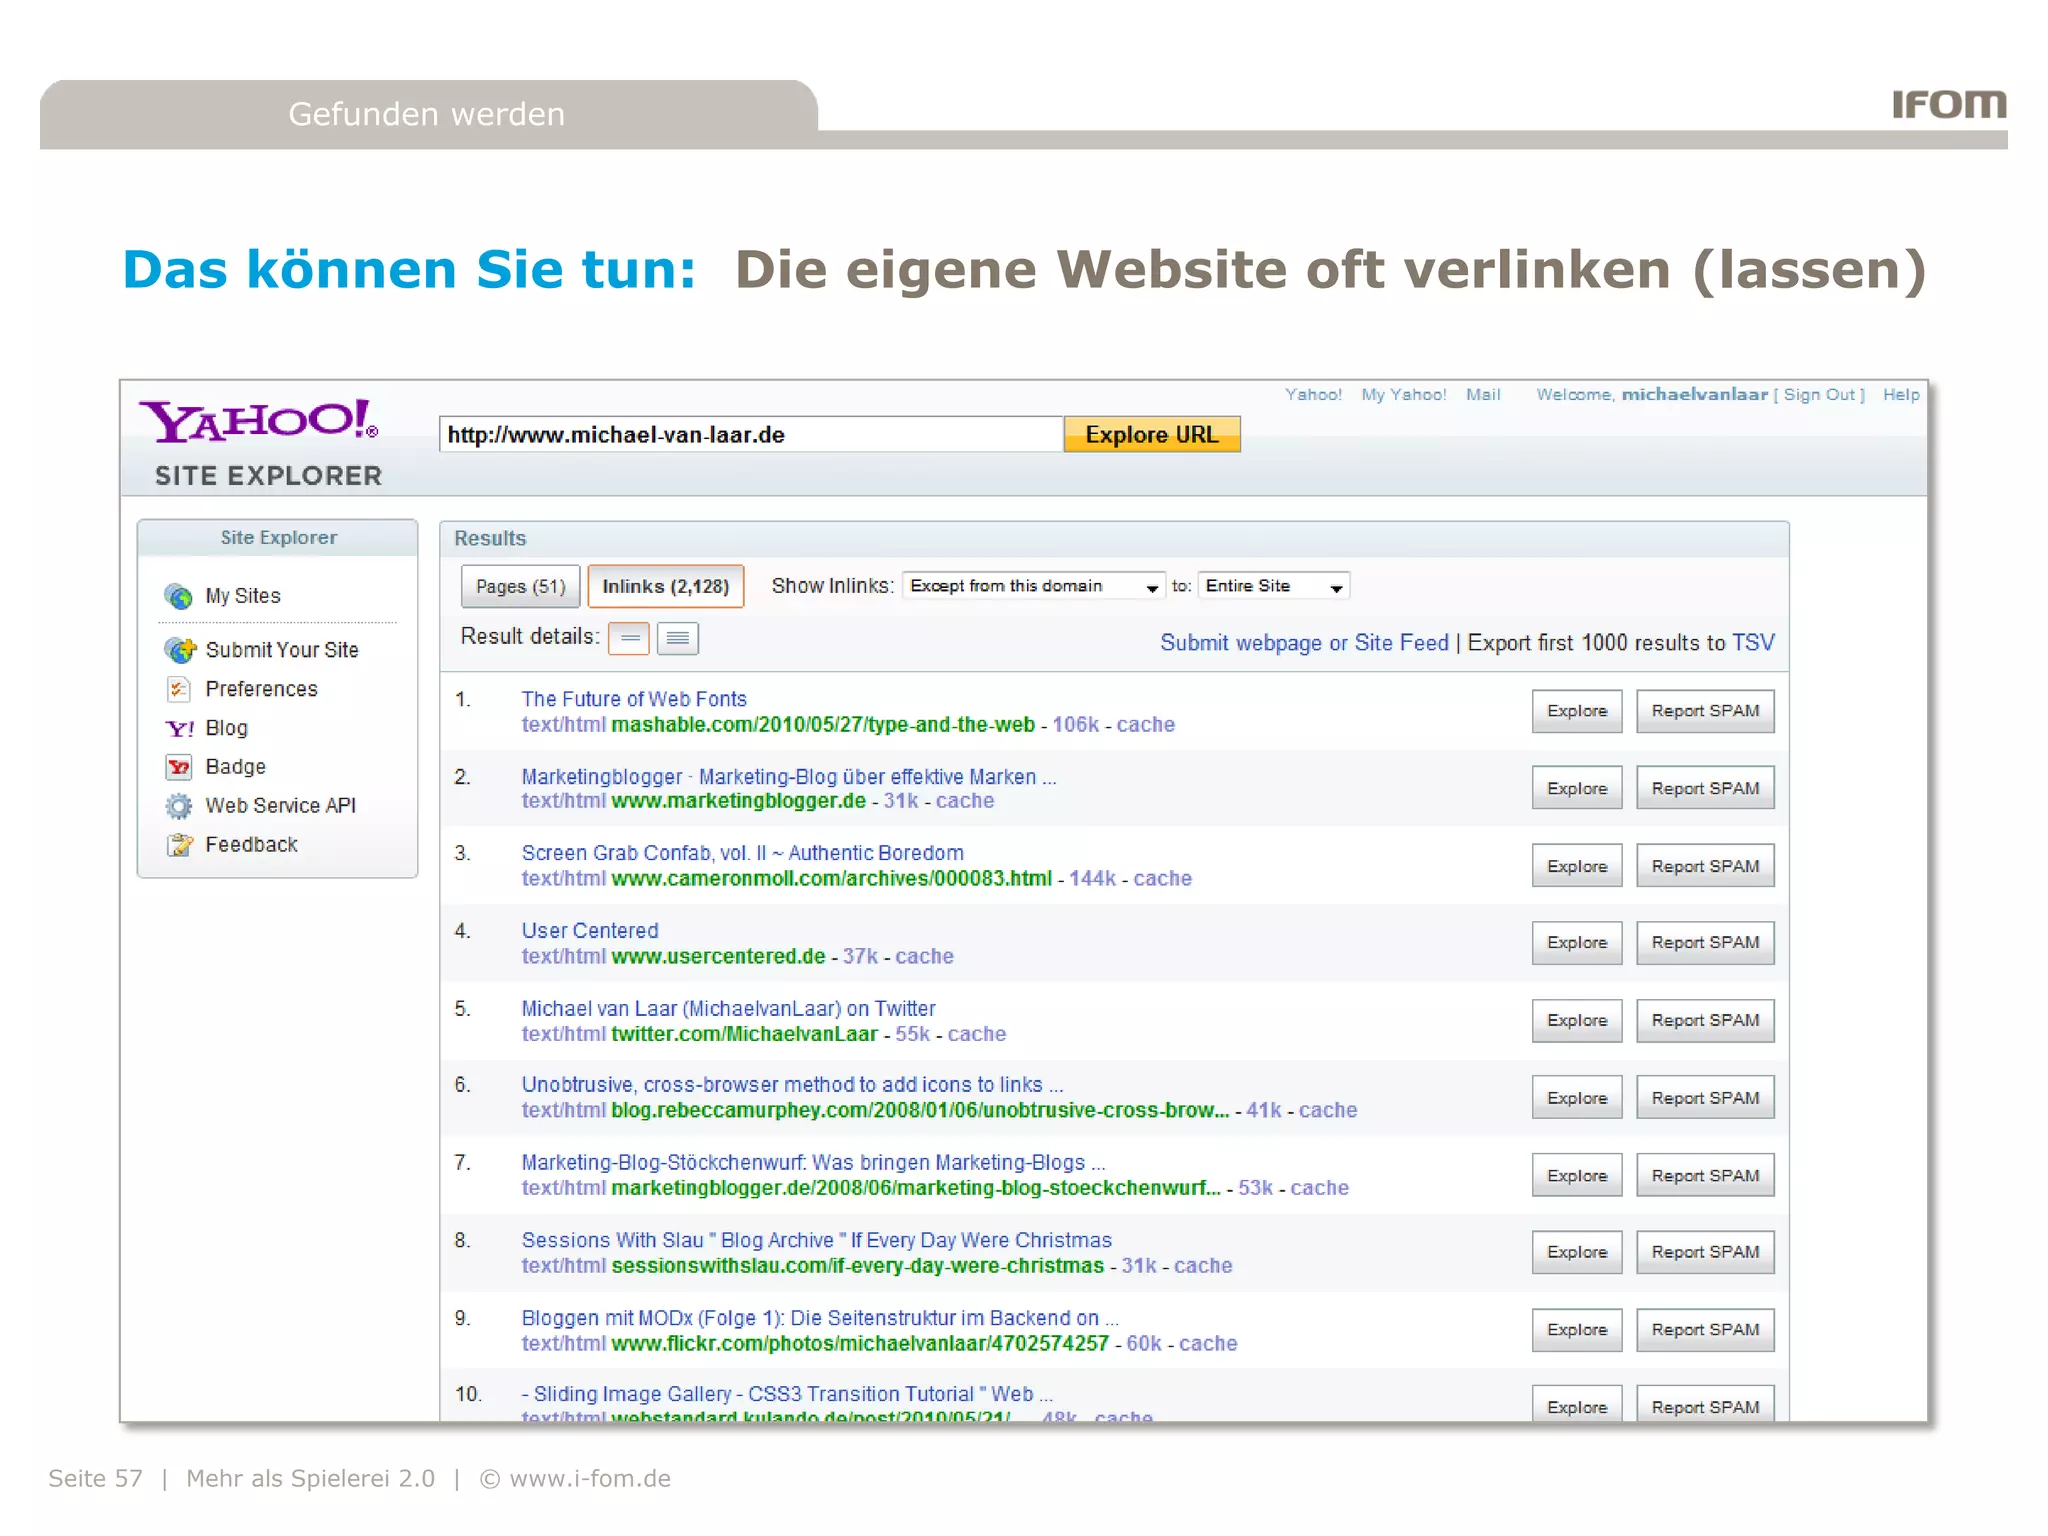Viewport: 2048px width, 1536px height.
Task: Open the User Centered title link
Action: click(x=590, y=931)
